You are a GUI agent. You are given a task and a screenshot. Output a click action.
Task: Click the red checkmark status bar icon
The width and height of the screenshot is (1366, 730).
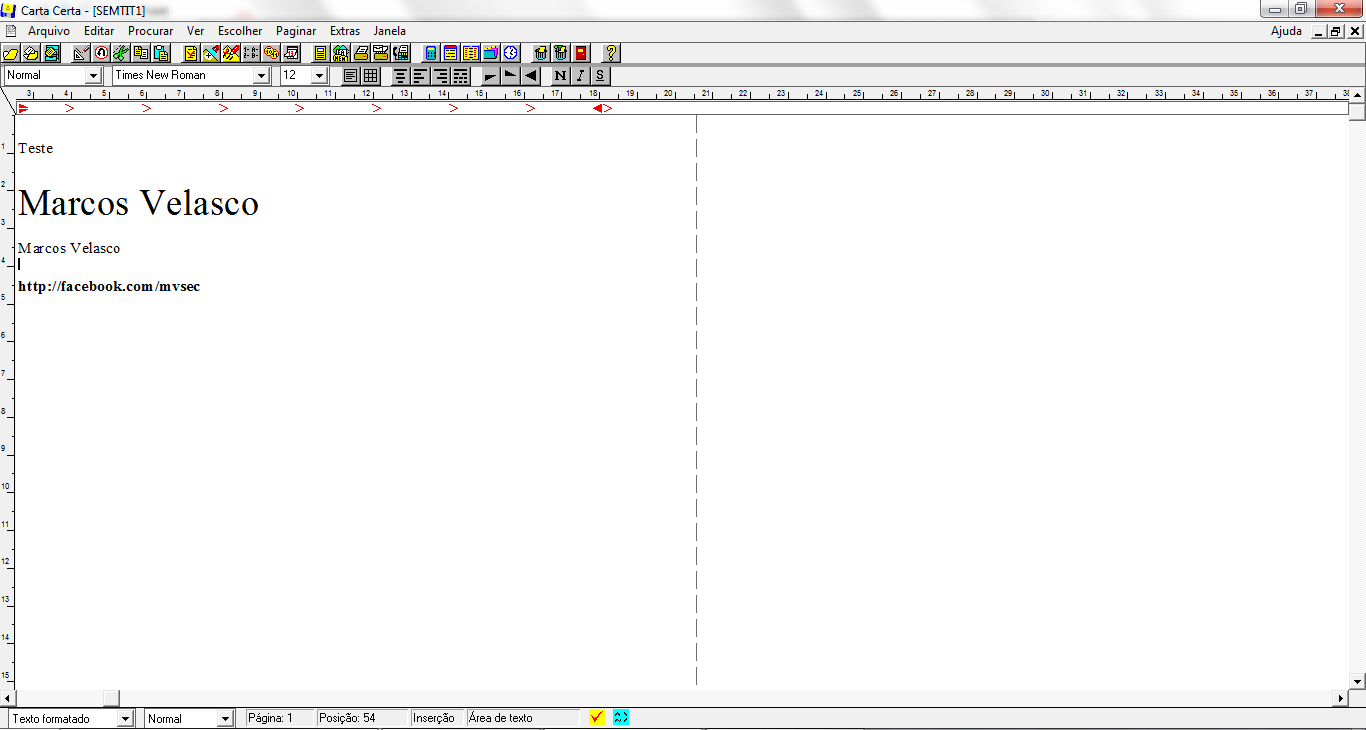(x=597, y=717)
